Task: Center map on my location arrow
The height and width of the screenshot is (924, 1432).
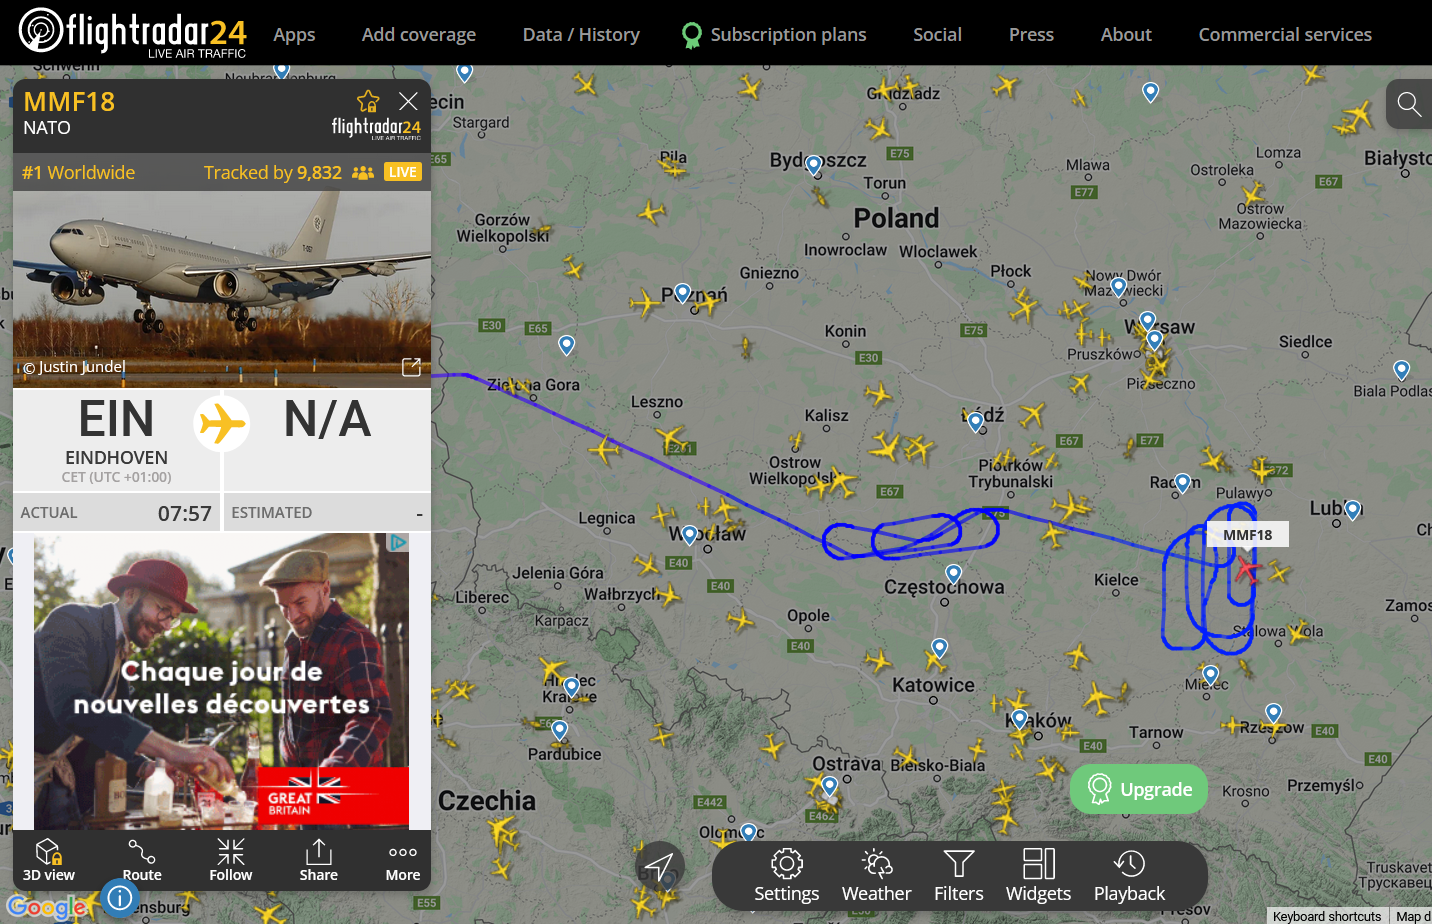Action: tap(659, 866)
